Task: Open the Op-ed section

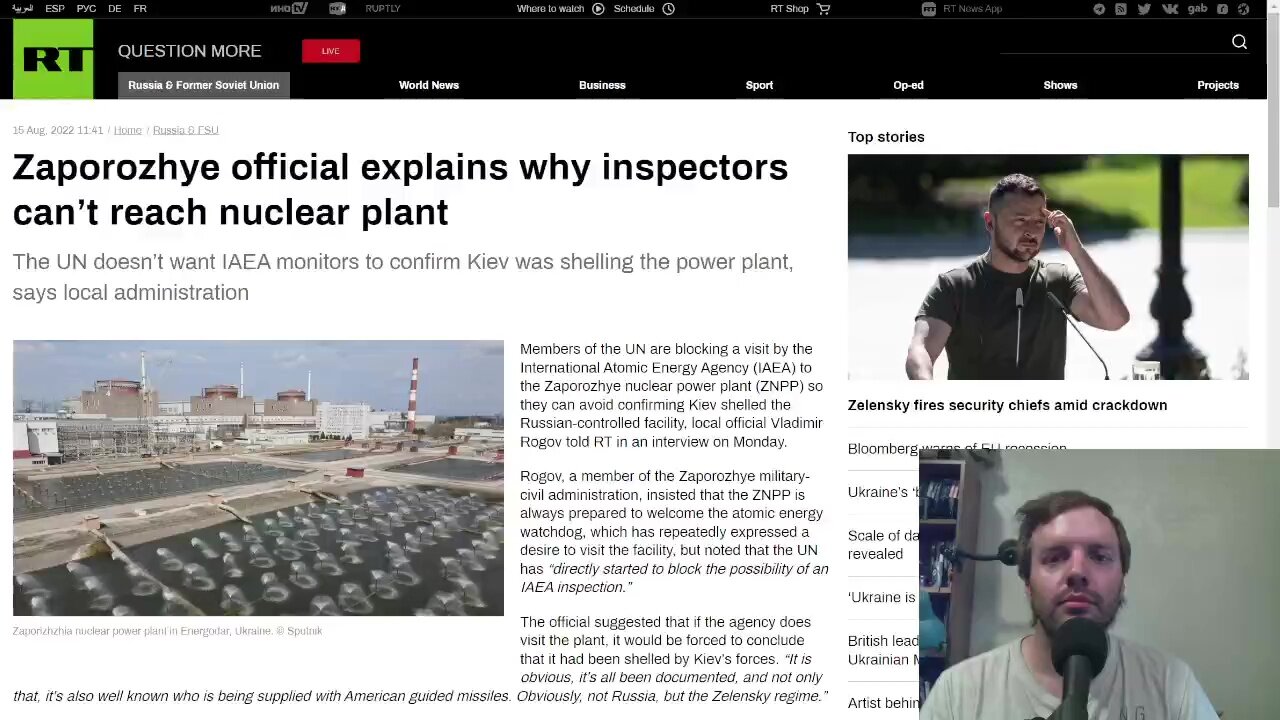Action: [x=908, y=85]
